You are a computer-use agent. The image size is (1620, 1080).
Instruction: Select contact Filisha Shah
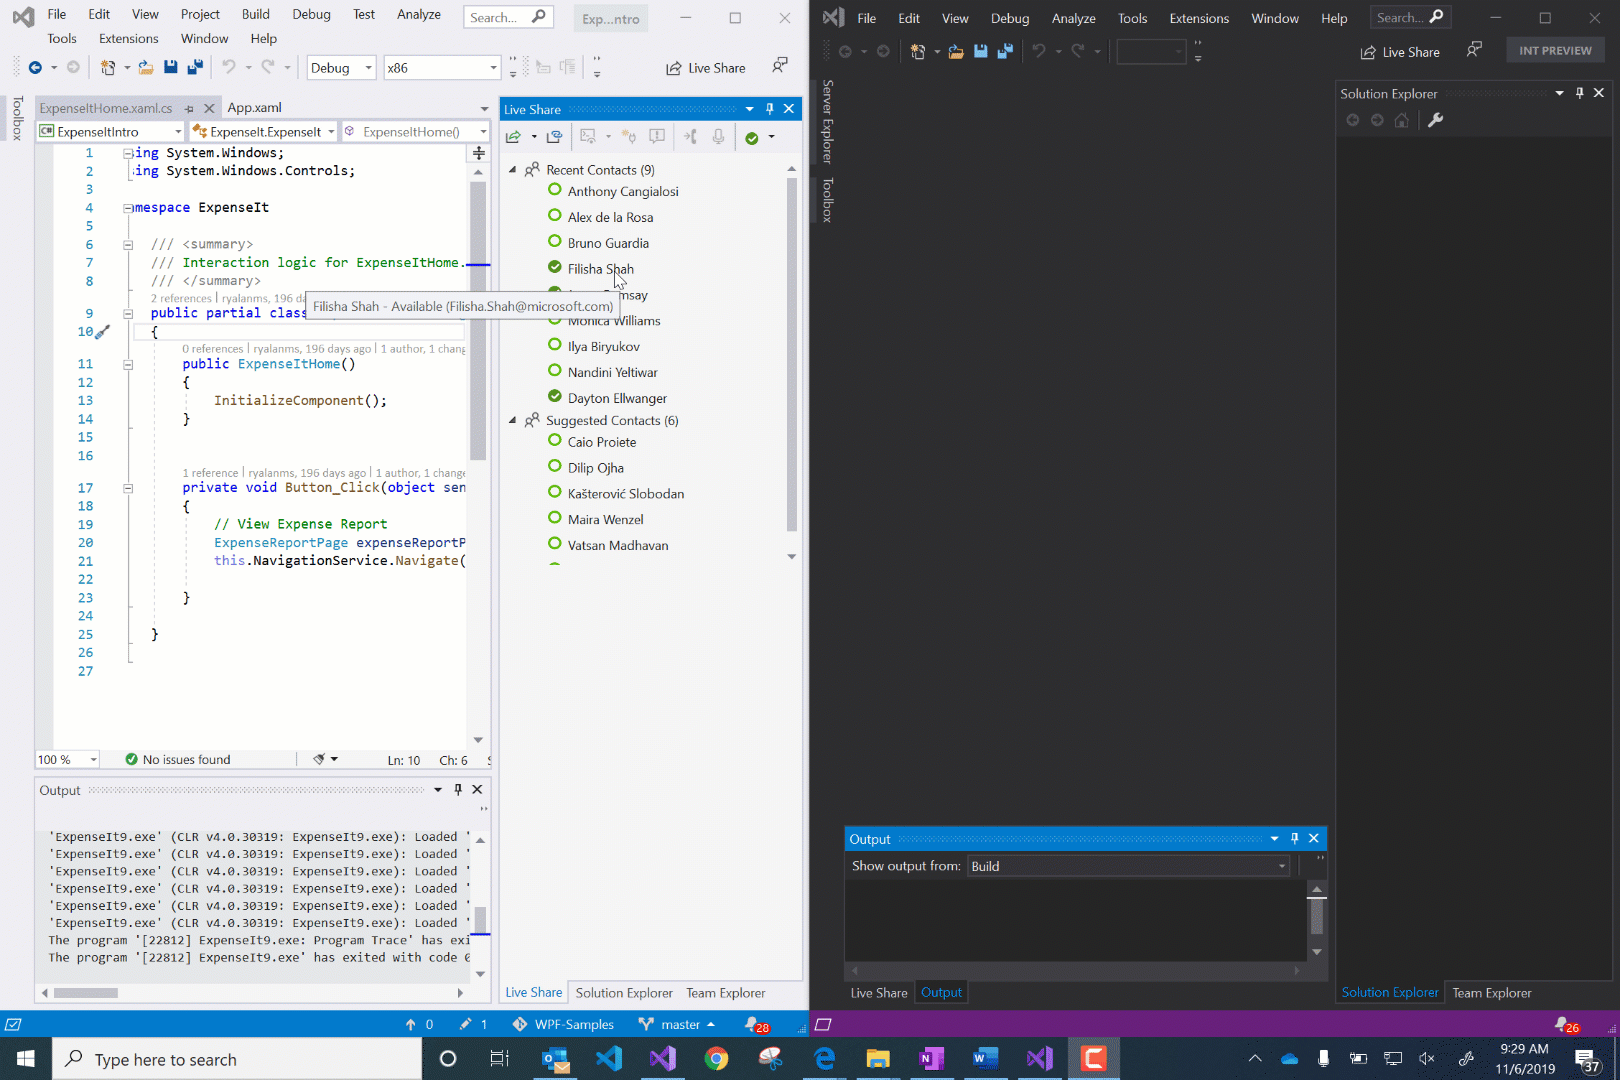coord(601,269)
